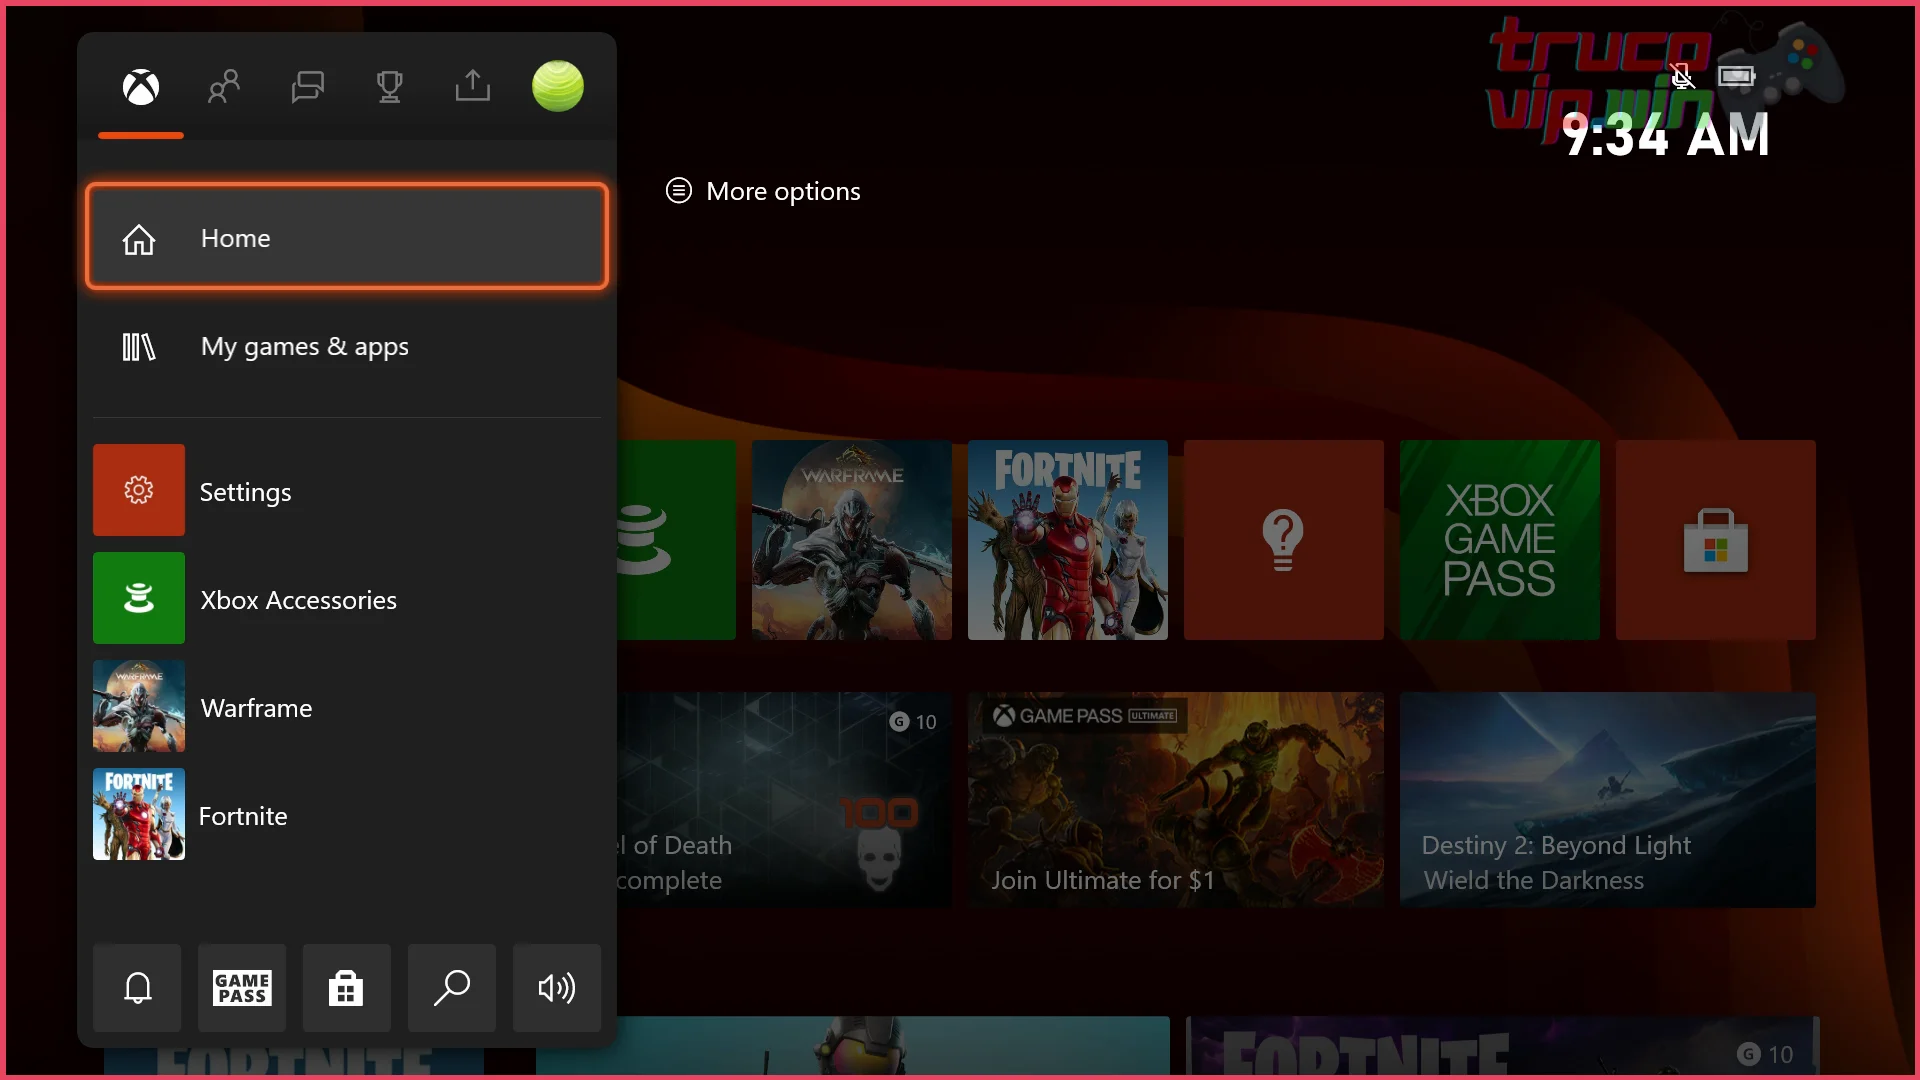Open My games & apps
The height and width of the screenshot is (1080, 1920).
347,346
